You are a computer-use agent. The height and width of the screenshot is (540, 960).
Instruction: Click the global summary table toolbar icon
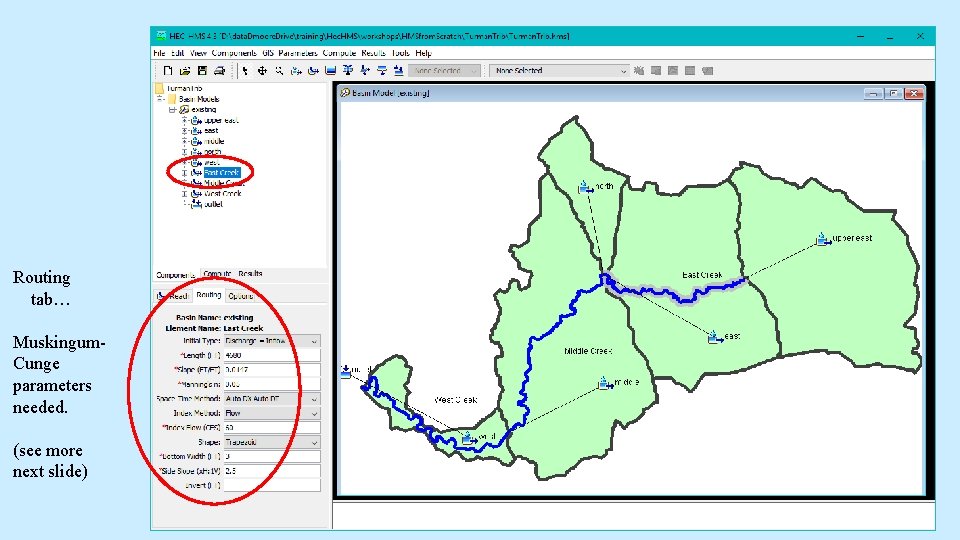[656, 71]
